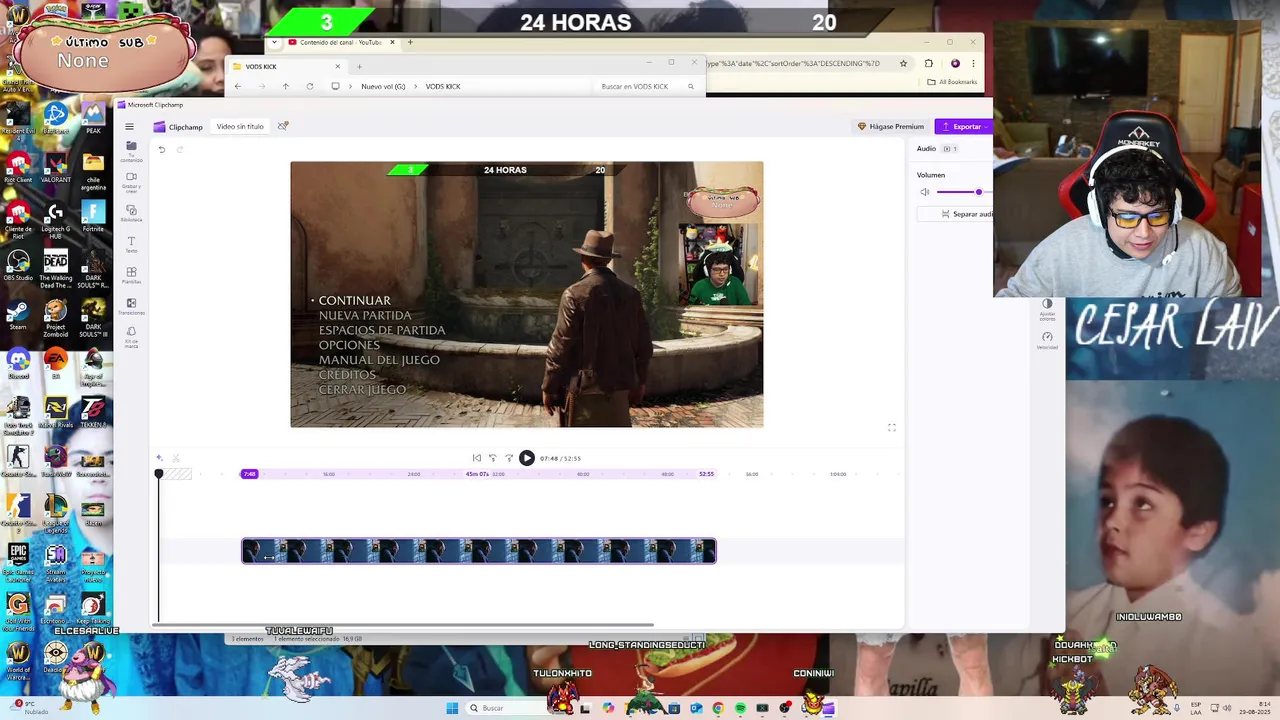The height and width of the screenshot is (720, 1280).
Task: Open VALORANT desktop shortcut
Action: [56, 166]
